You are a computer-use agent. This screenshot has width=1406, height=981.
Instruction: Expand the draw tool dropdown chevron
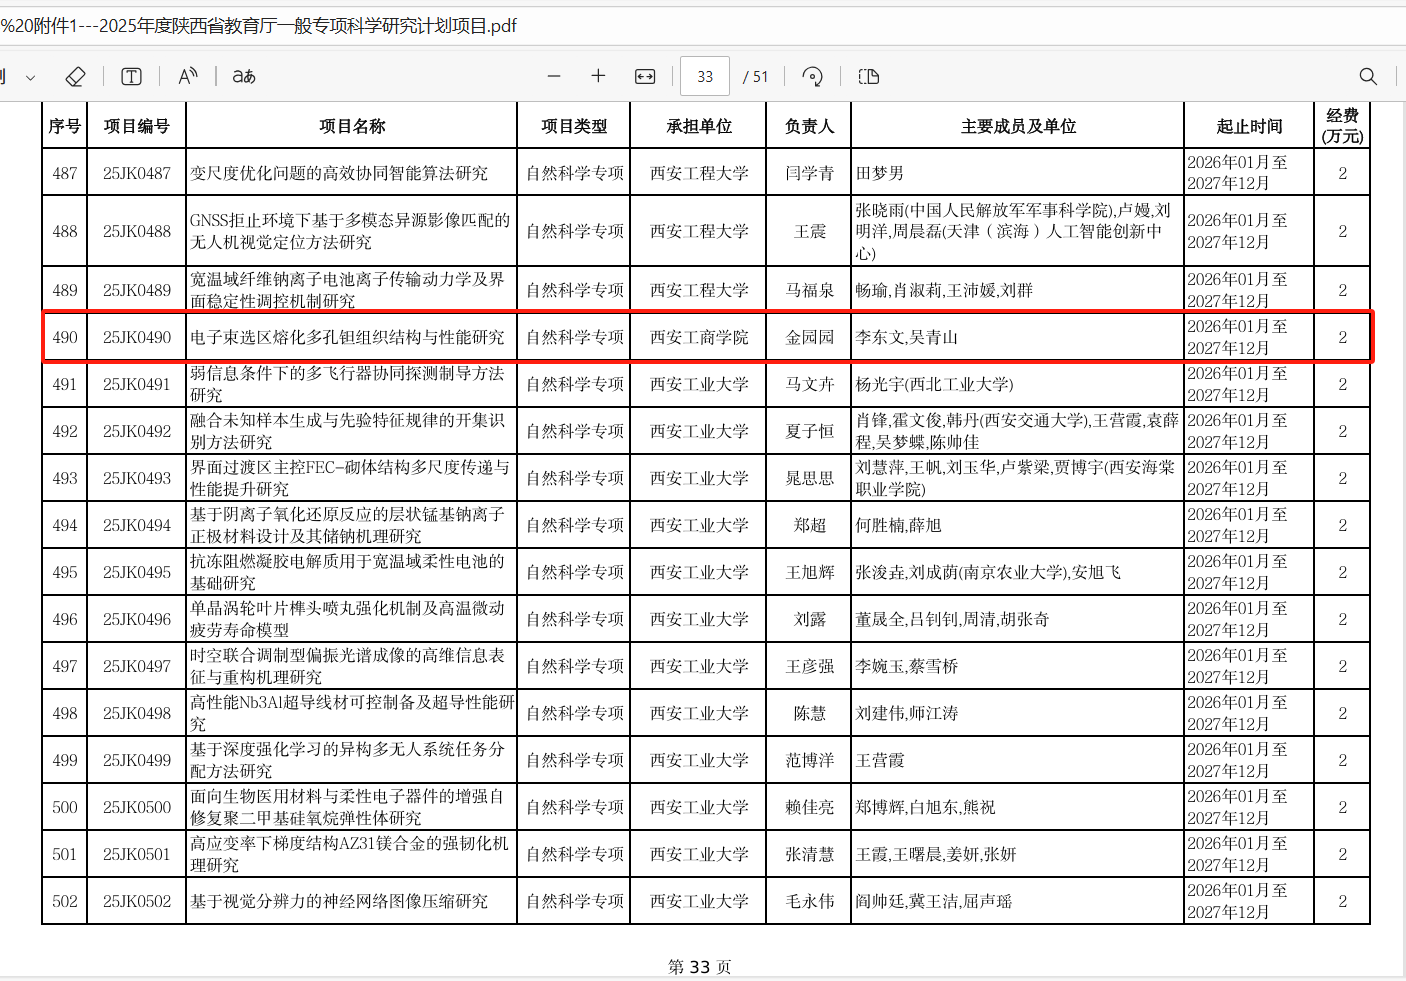click(31, 78)
